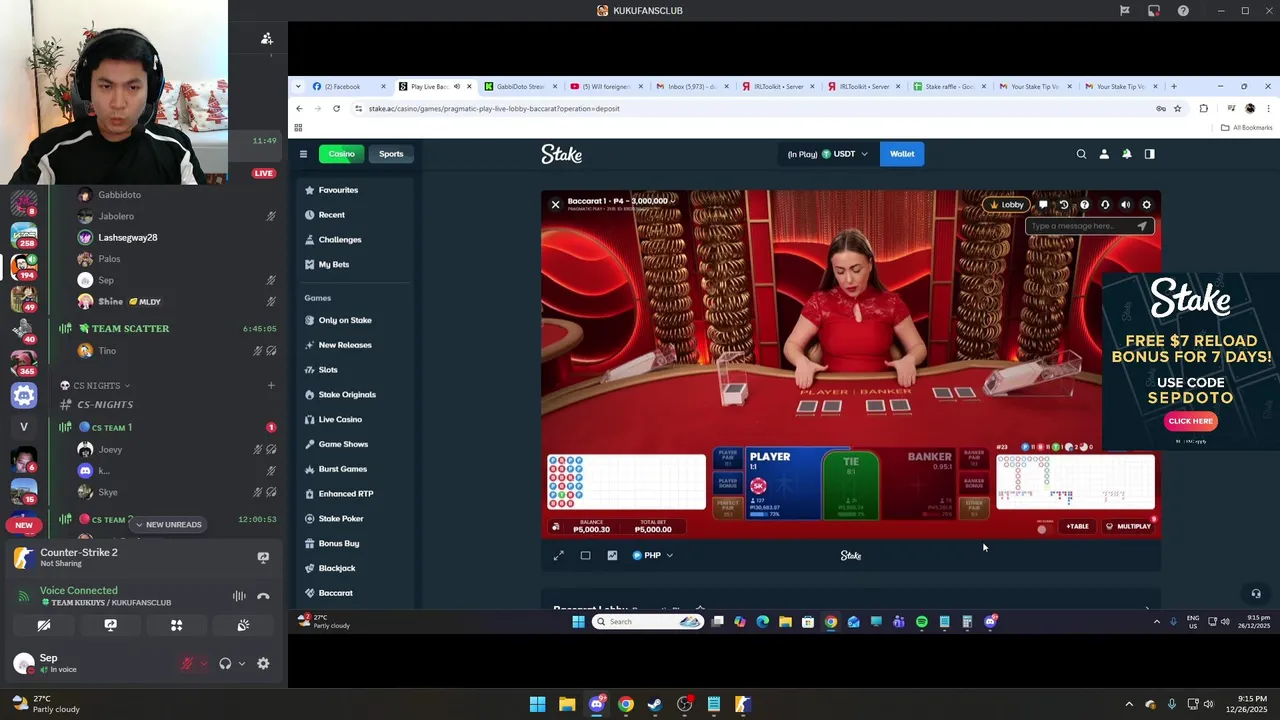Disconnect from Discord voice channel
Image resolution: width=1280 pixels, height=720 pixels.
tap(263, 596)
